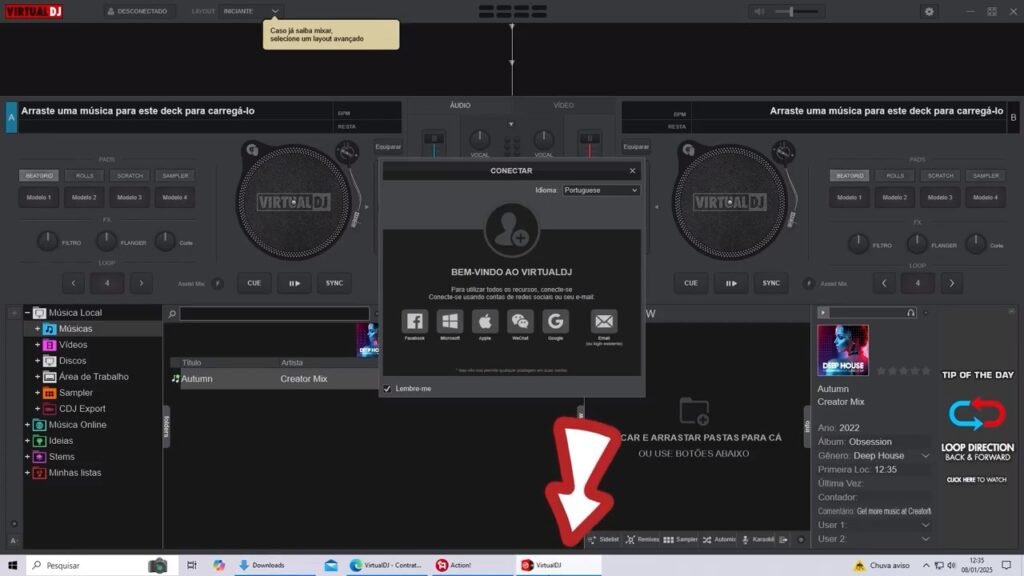Connect using the WeChat icon
1024x576 pixels.
click(x=520, y=322)
